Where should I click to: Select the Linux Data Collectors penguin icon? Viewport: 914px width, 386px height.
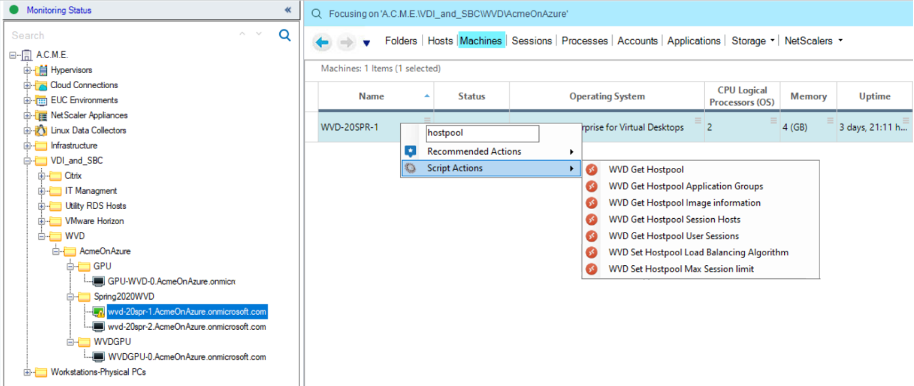point(41,131)
